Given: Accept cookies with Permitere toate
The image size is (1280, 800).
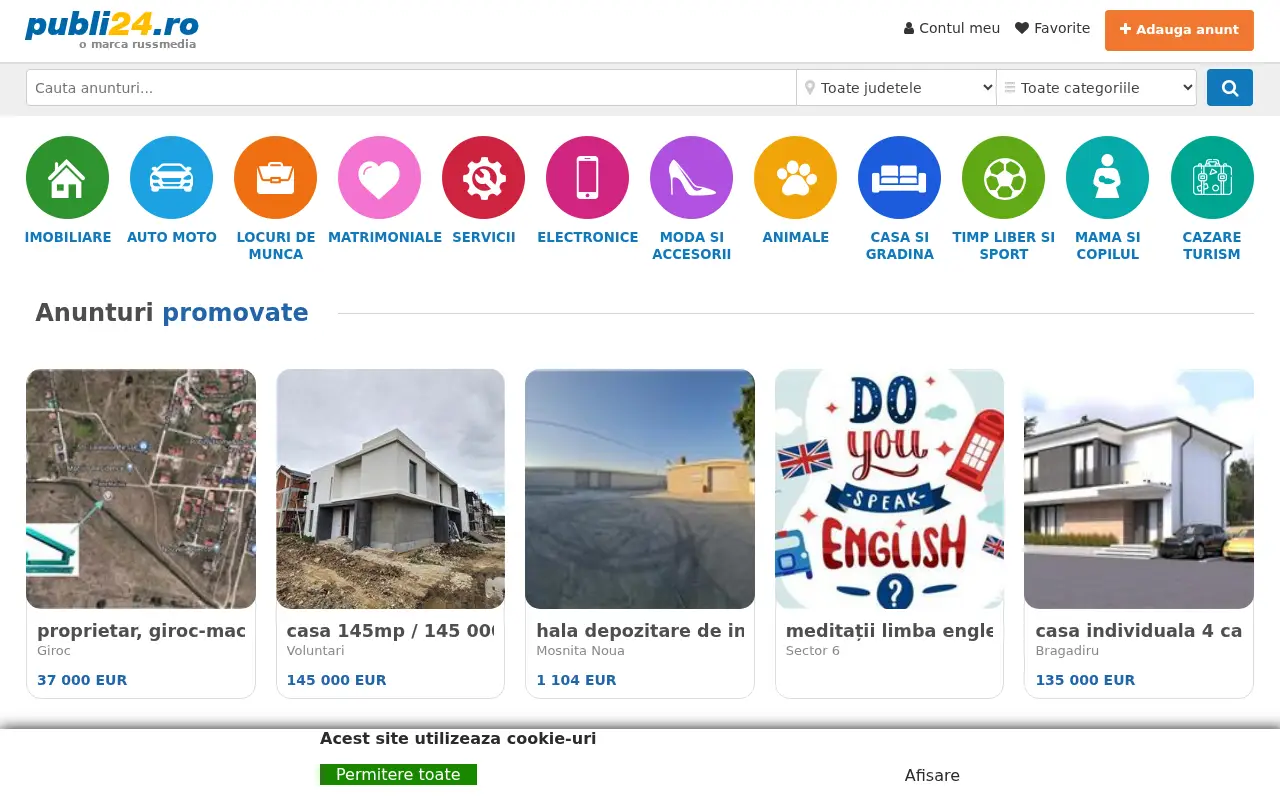Looking at the screenshot, I should 398,775.
